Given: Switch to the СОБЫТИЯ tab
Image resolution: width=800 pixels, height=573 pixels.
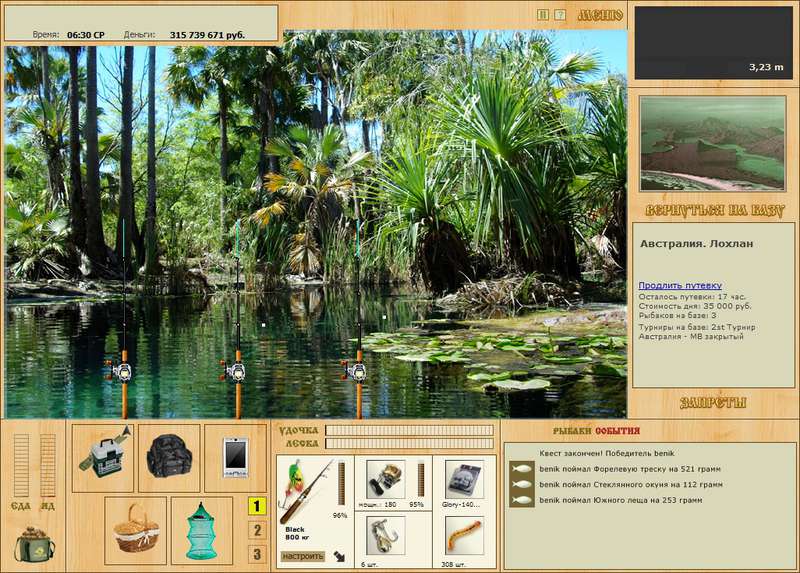Looking at the screenshot, I should coord(617,431).
